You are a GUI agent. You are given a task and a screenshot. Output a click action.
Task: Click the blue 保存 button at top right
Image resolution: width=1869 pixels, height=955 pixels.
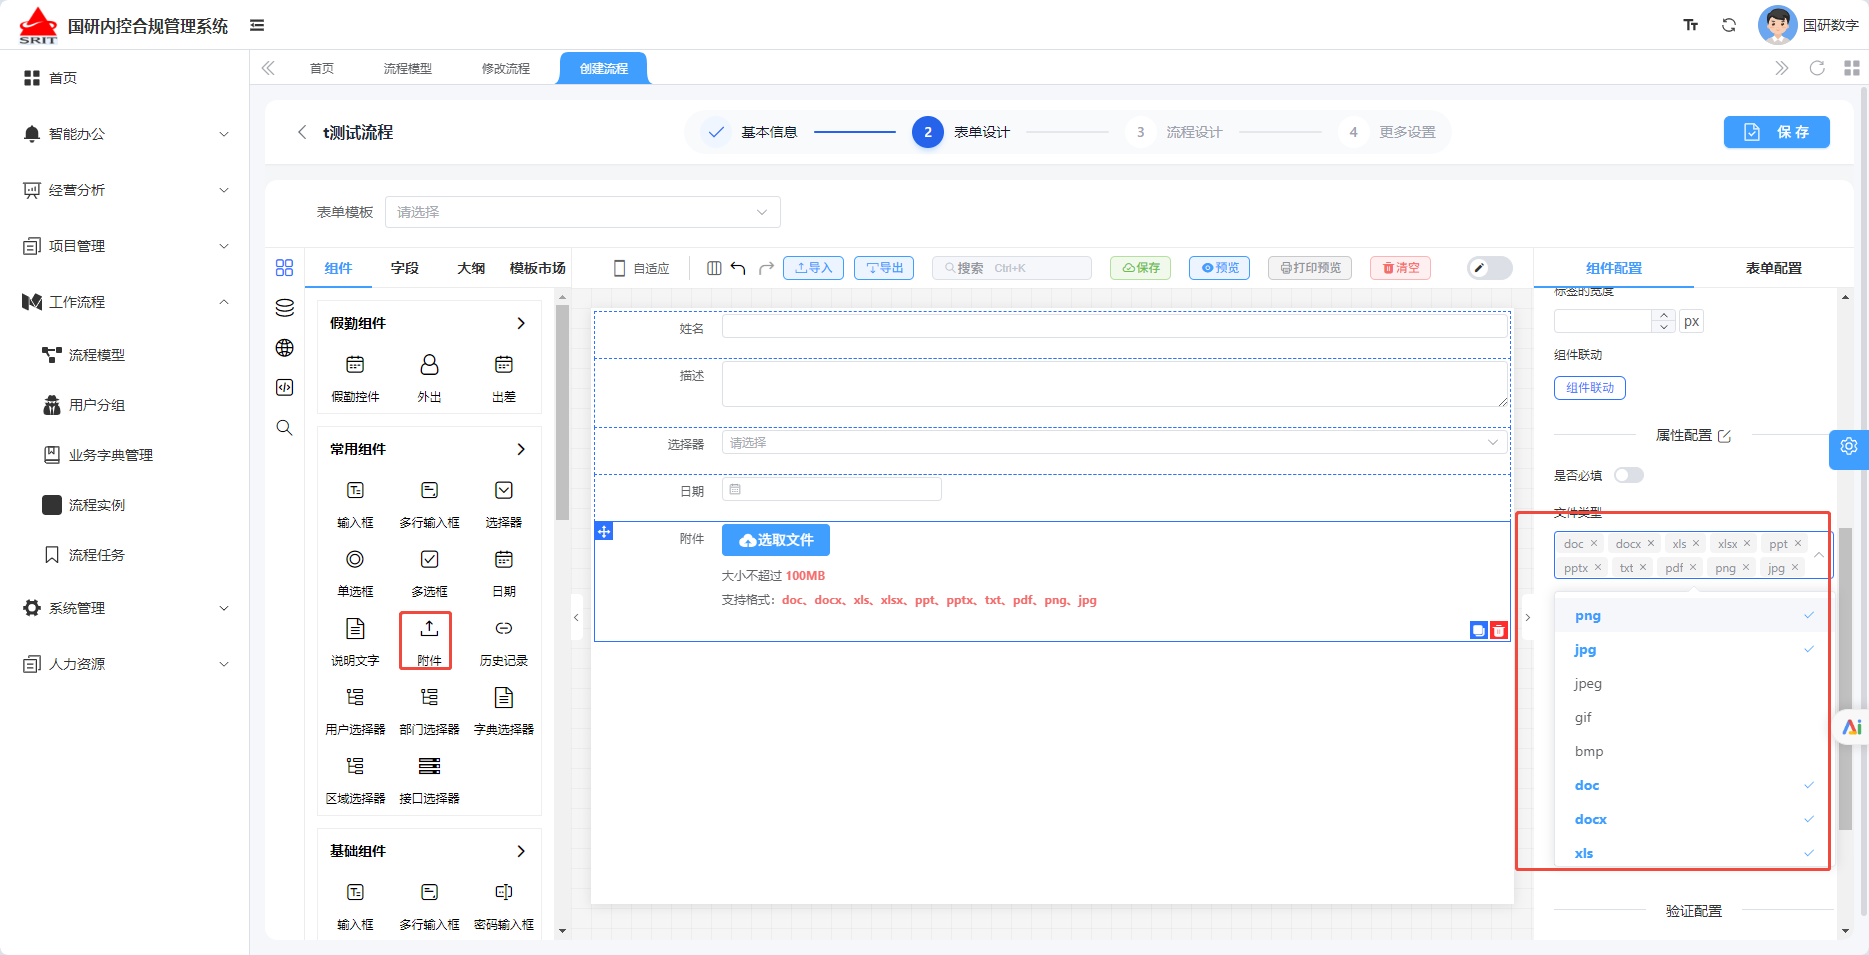(1776, 132)
